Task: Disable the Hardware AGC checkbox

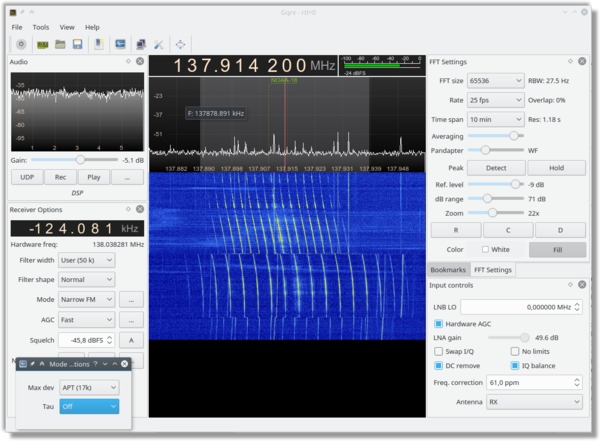Action: pos(439,324)
